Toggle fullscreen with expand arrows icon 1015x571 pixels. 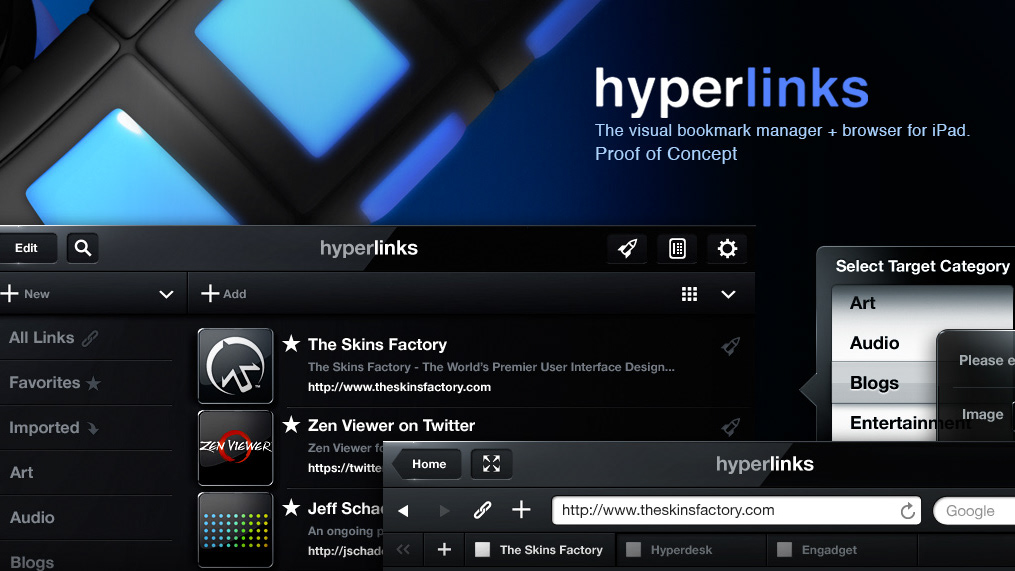pos(491,464)
